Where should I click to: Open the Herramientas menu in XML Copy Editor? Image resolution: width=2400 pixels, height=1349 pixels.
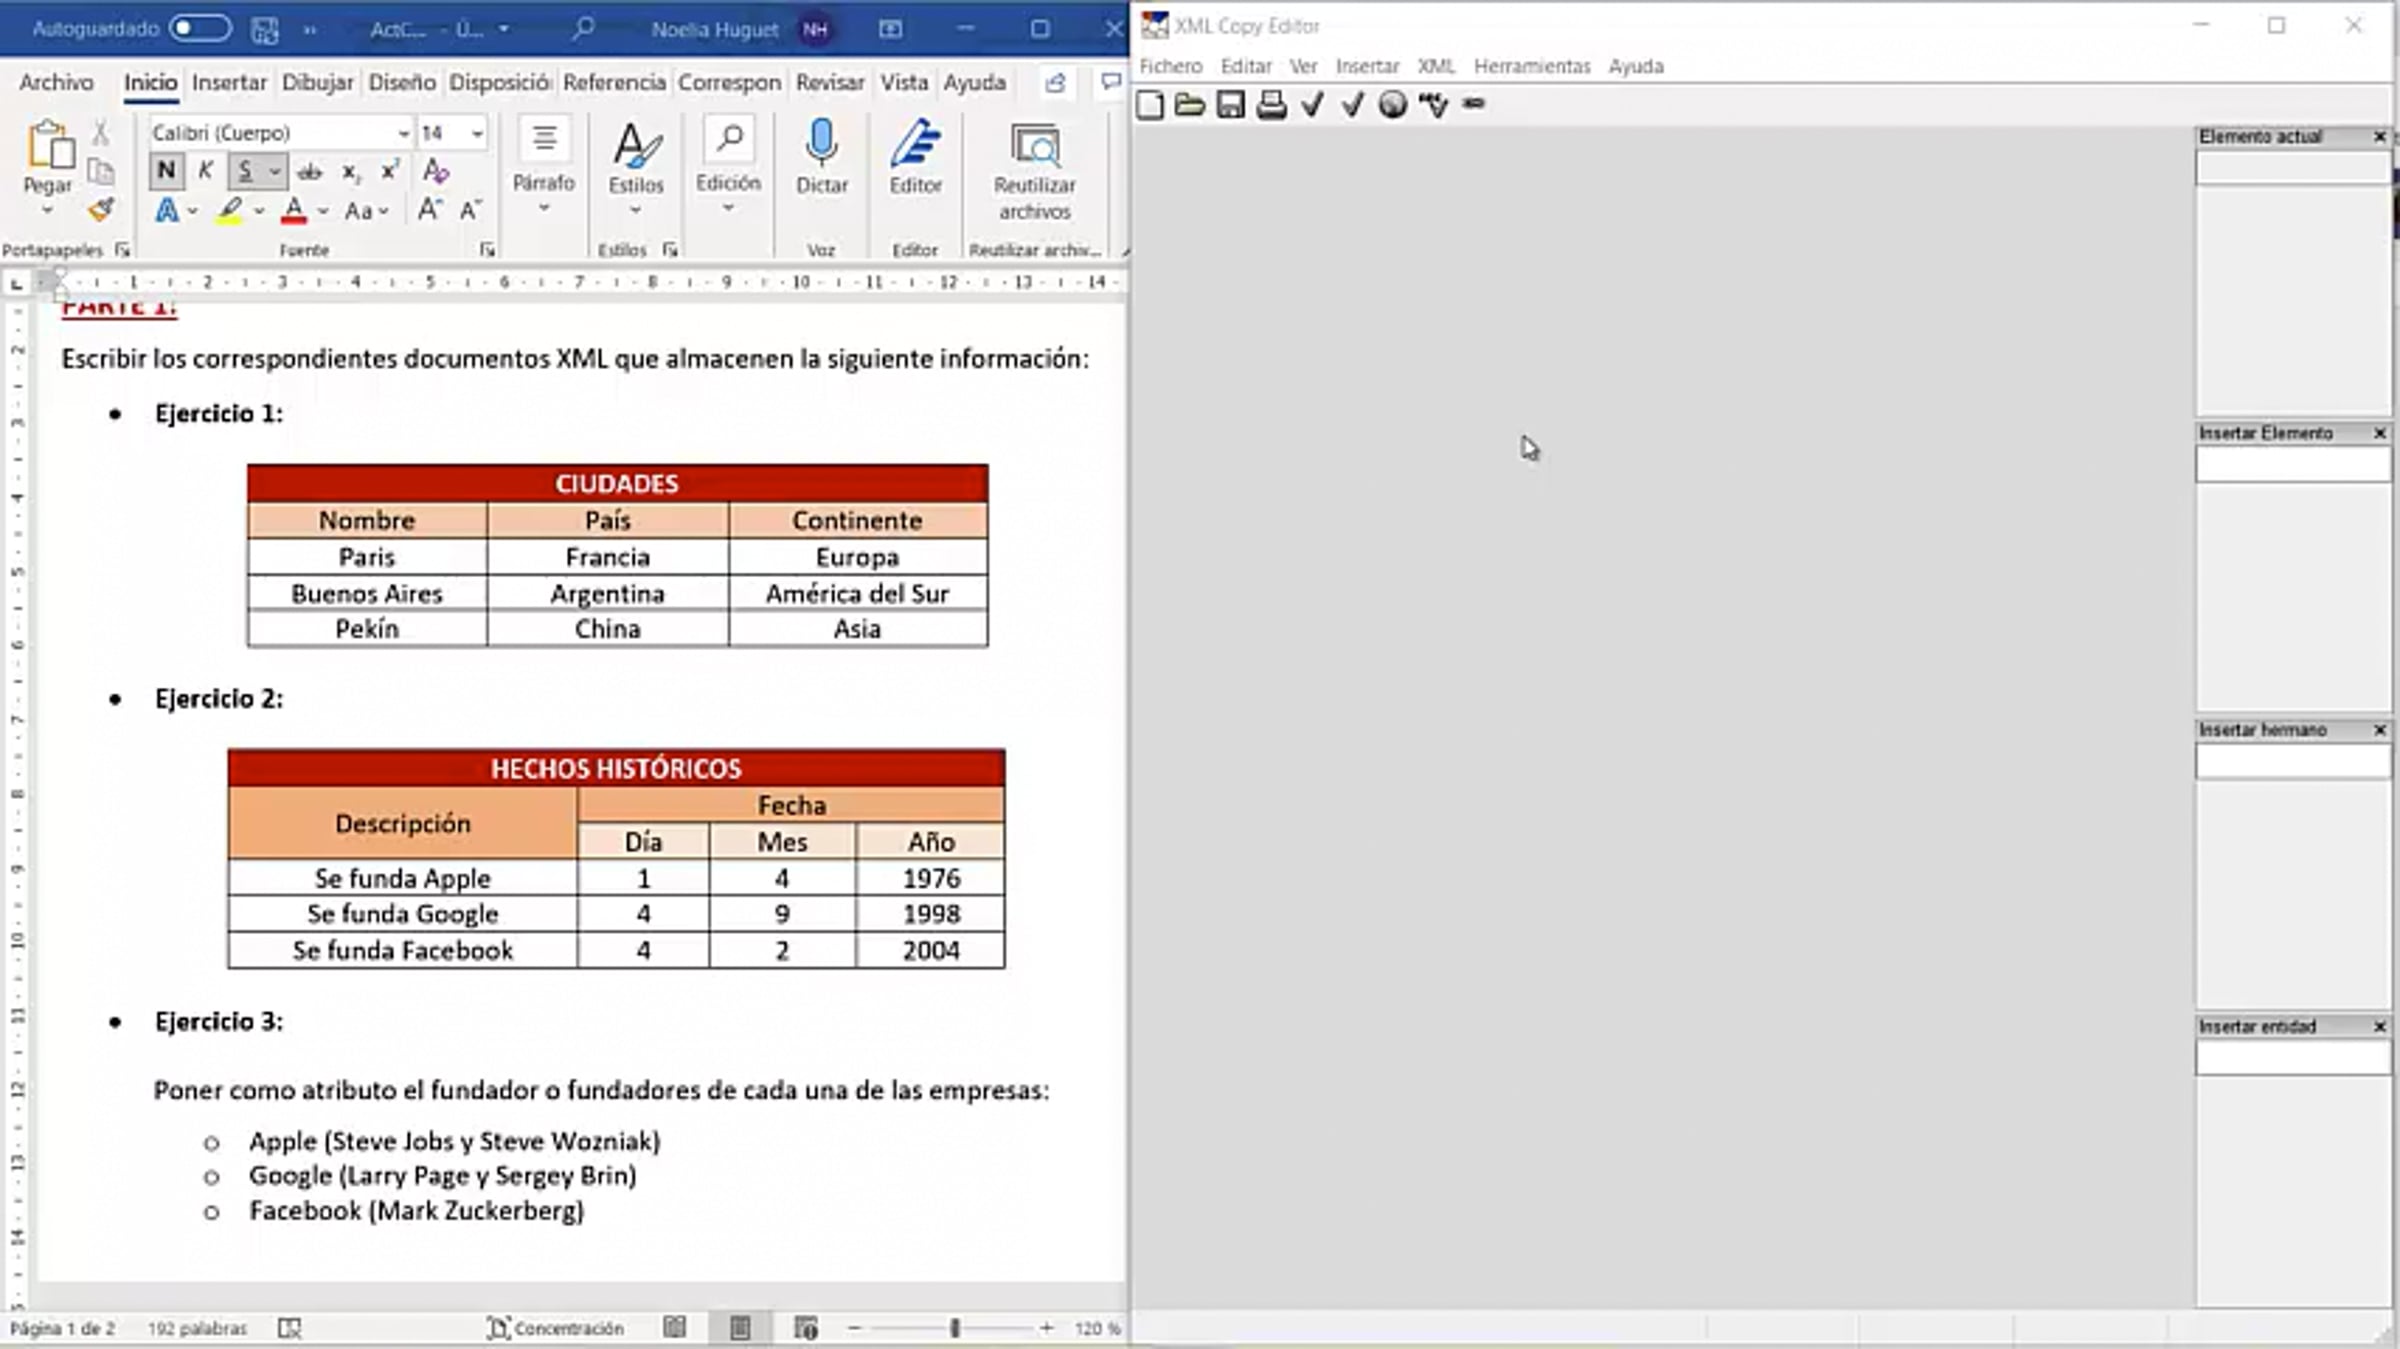(1531, 66)
